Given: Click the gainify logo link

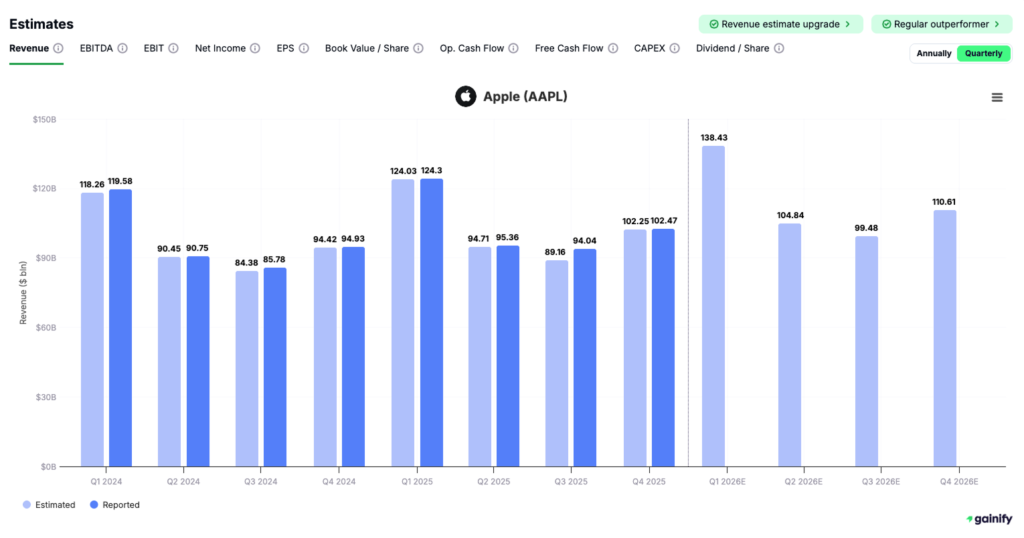Looking at the screenshot, I should pos(989,519).
